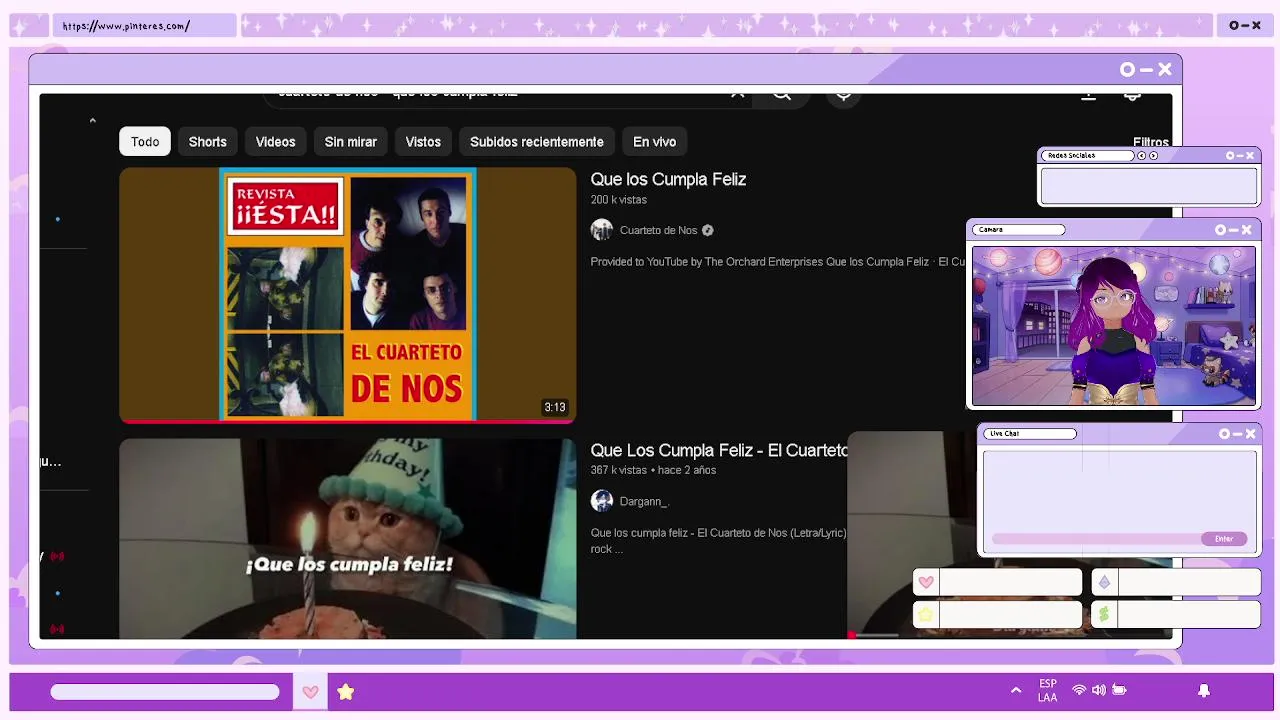Open the Wi-Fi network tray icon
This screenshot has height=720, width=1280.
[x=1079, y=690]
